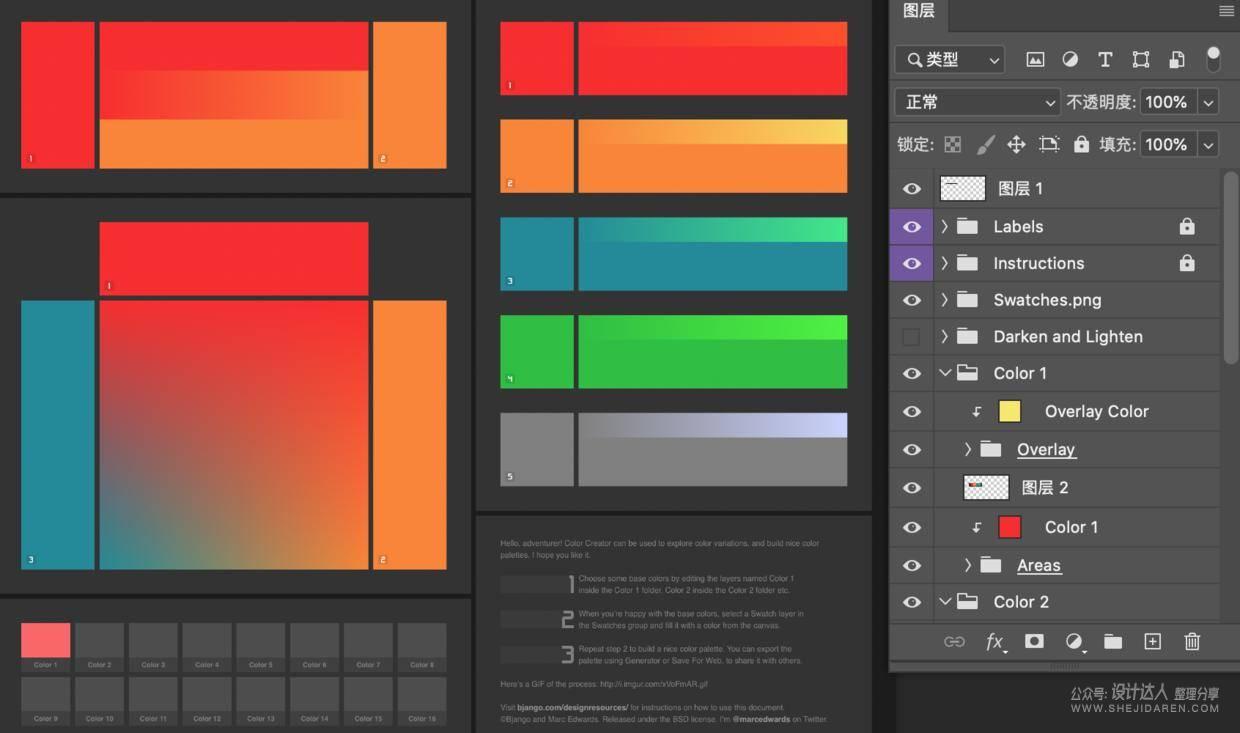Hide the Labels group
Screen dimensions: 1240x733
(x=911, y=226)
